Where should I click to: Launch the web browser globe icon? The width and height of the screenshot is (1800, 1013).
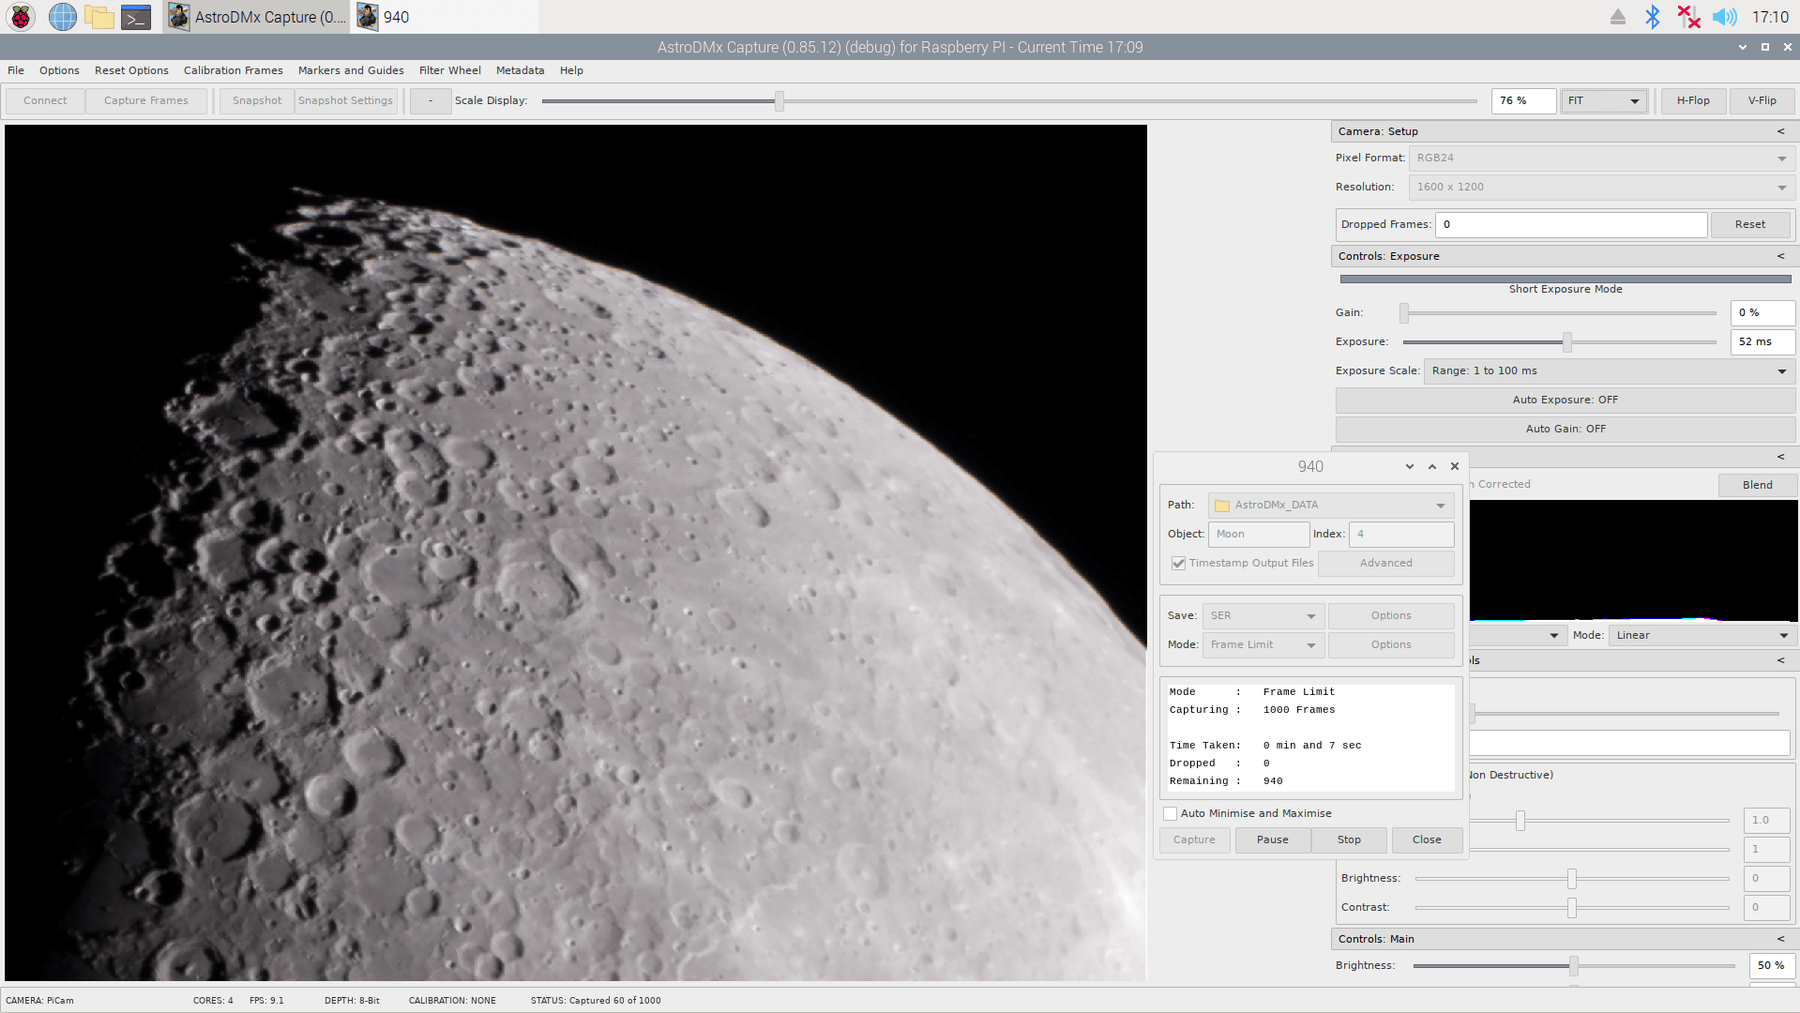(x=62, y=17)
